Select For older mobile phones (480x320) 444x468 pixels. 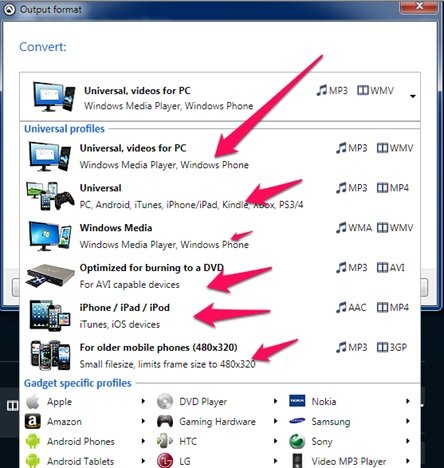tap(220, 356)
